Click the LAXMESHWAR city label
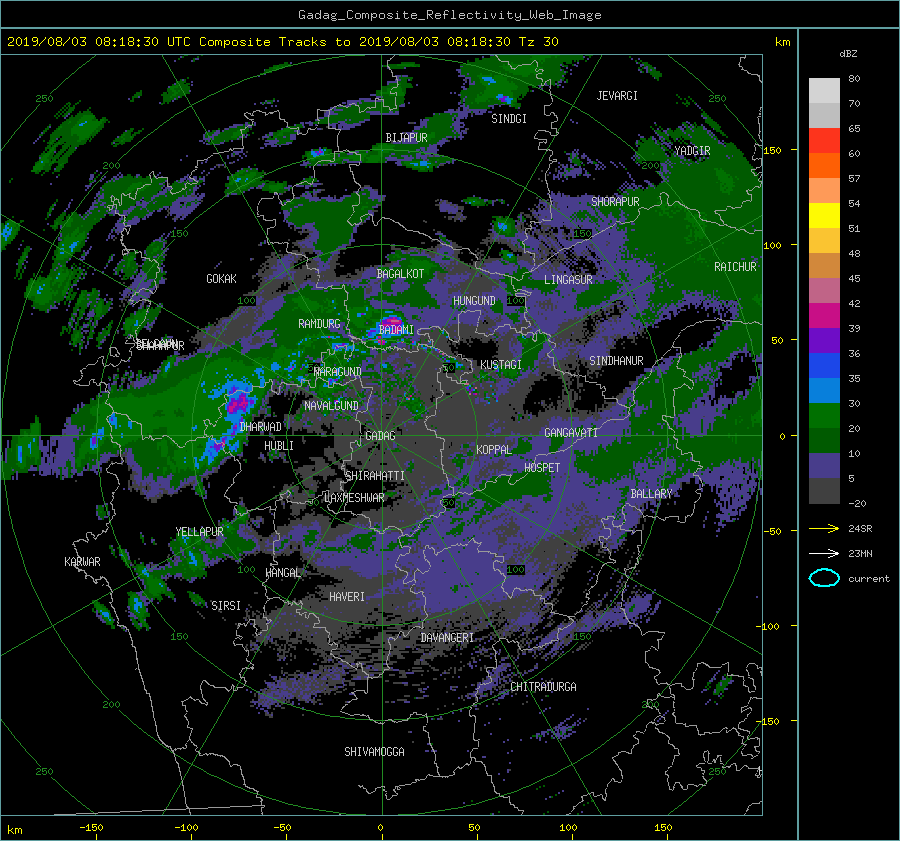The image size is (900, 841). (354, 498)
